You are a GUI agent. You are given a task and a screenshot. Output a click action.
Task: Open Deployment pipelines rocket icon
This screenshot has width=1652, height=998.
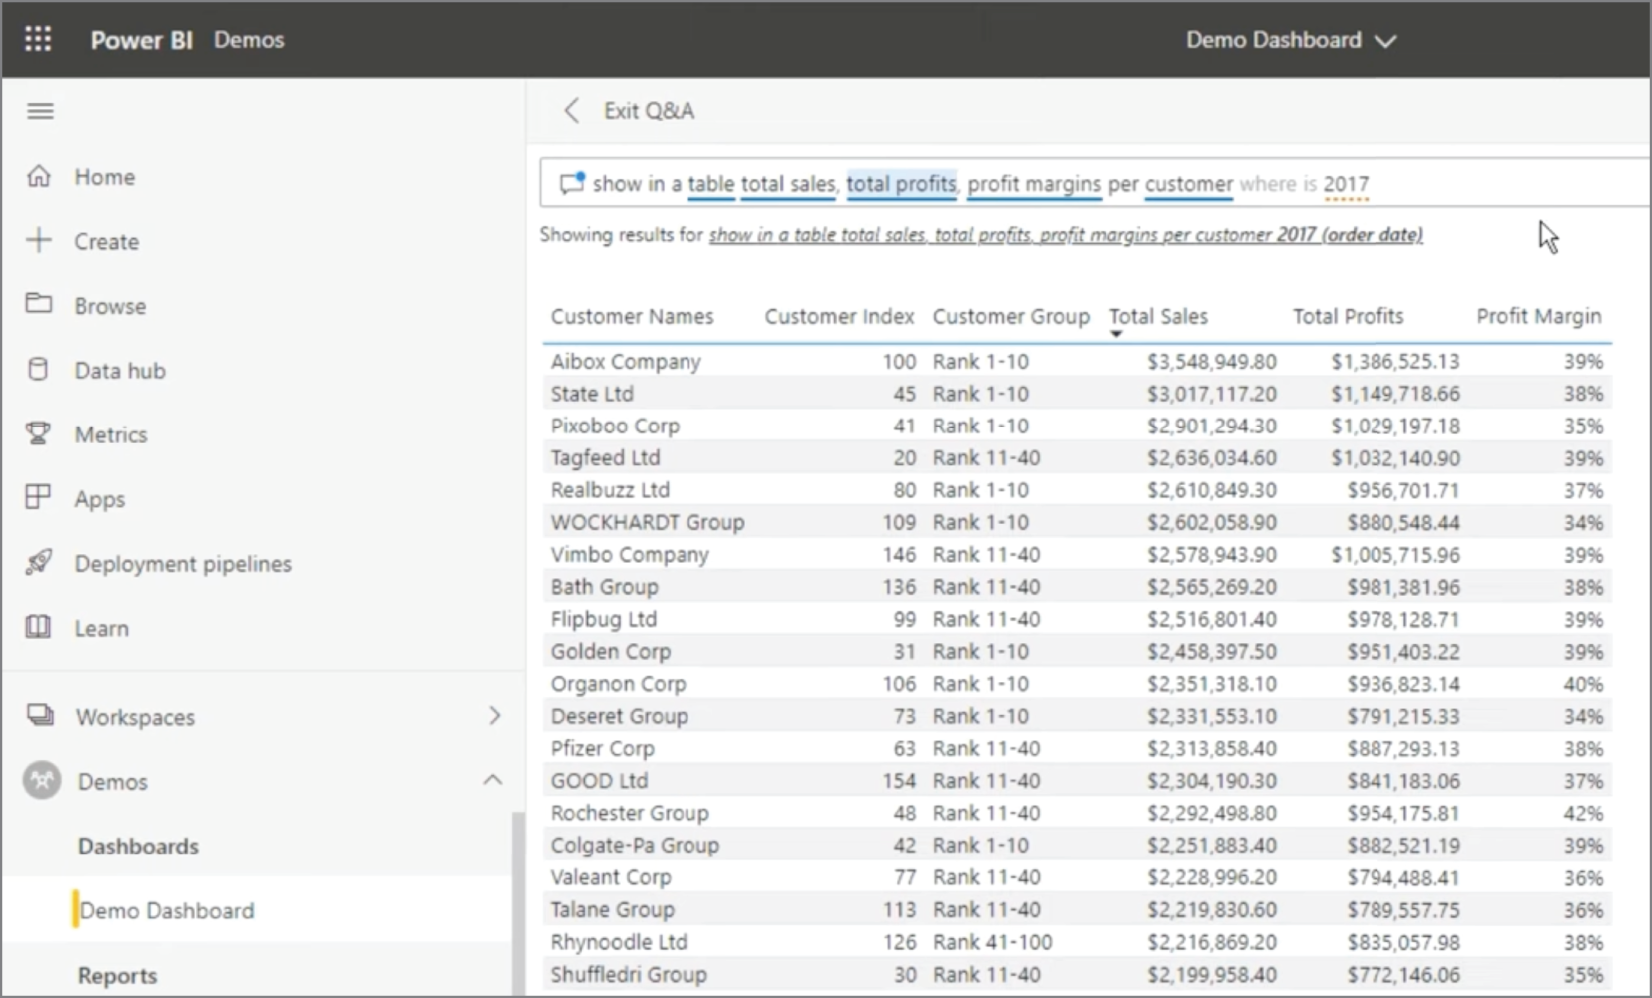(x=39, y=563)
